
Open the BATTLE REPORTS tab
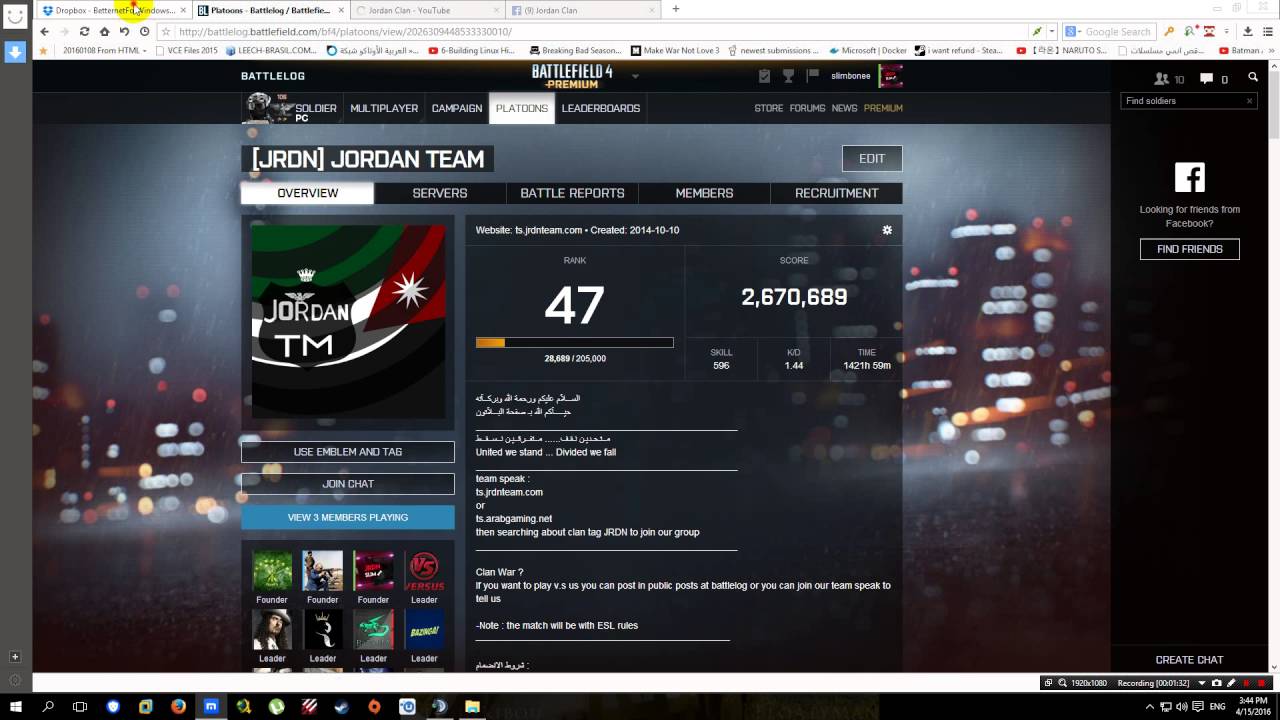[572, 193]
